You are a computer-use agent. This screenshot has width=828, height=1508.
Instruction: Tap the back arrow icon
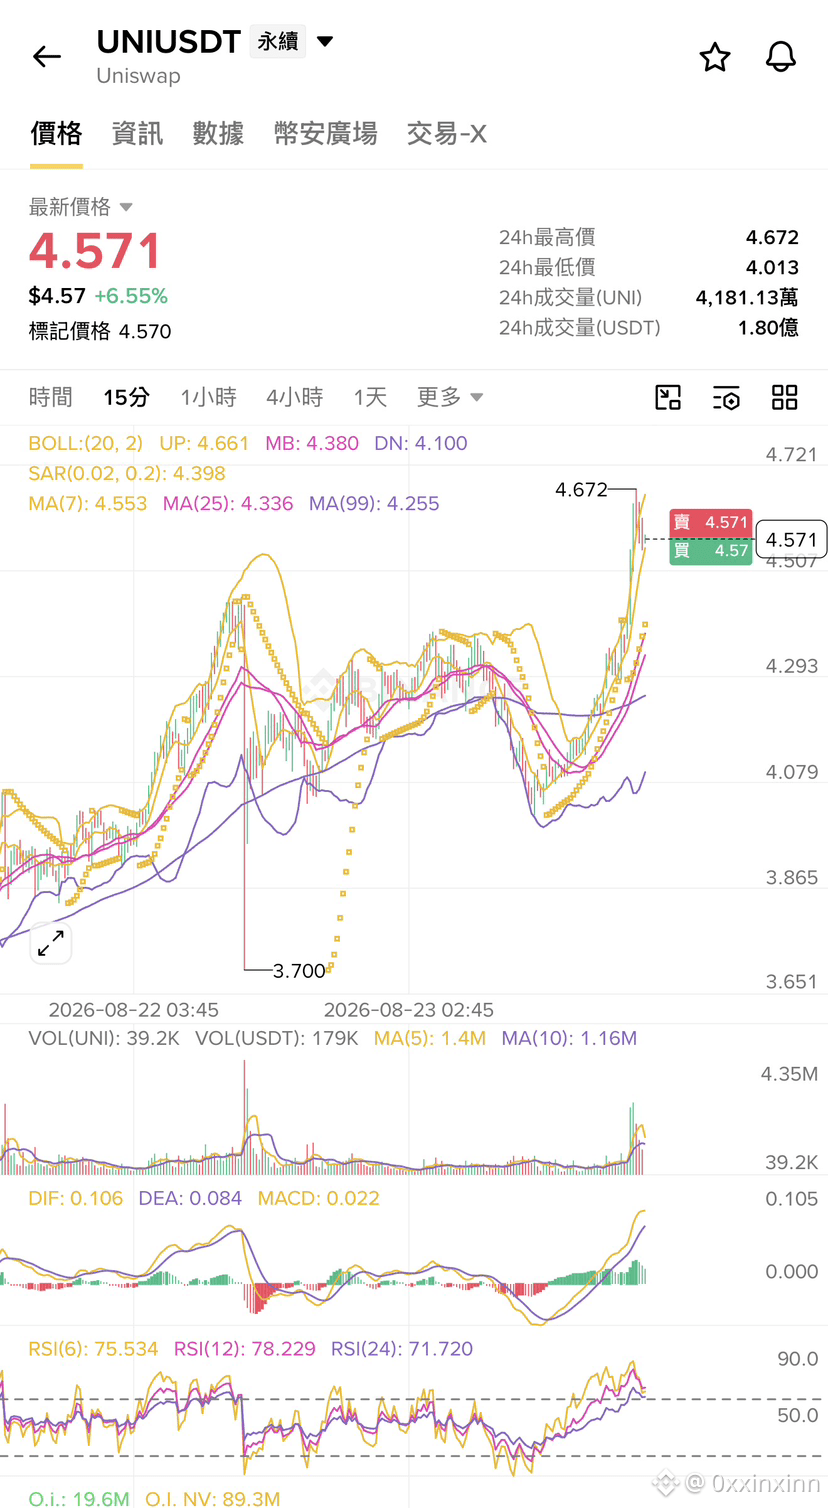[x=47, y=57]
